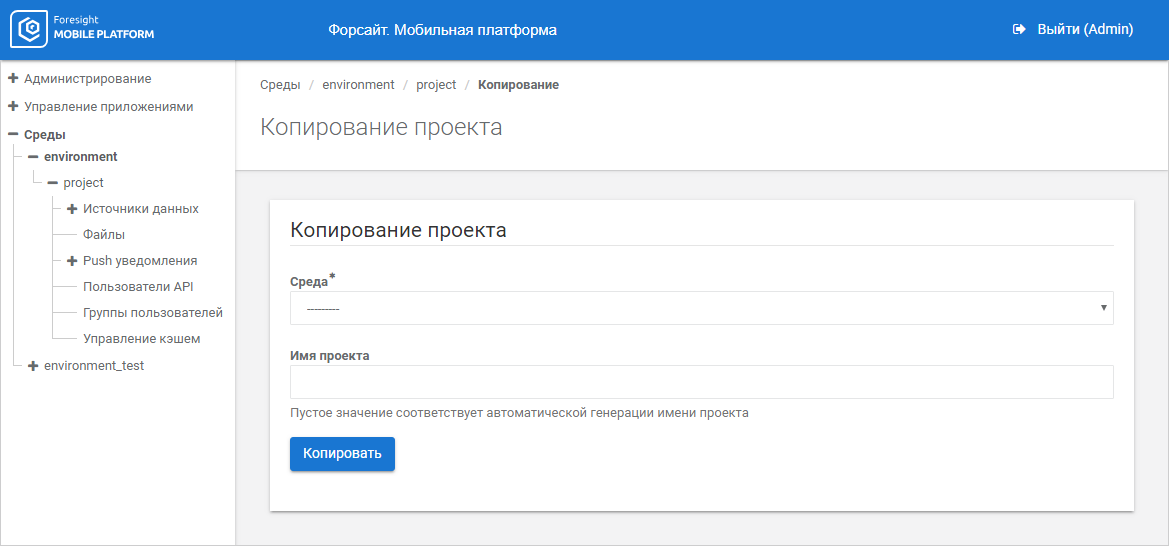Viewport: 1169px width, 546px height.
Task: Click the Foresight Mobile Platform logo
Action: (x=82, y=30)
